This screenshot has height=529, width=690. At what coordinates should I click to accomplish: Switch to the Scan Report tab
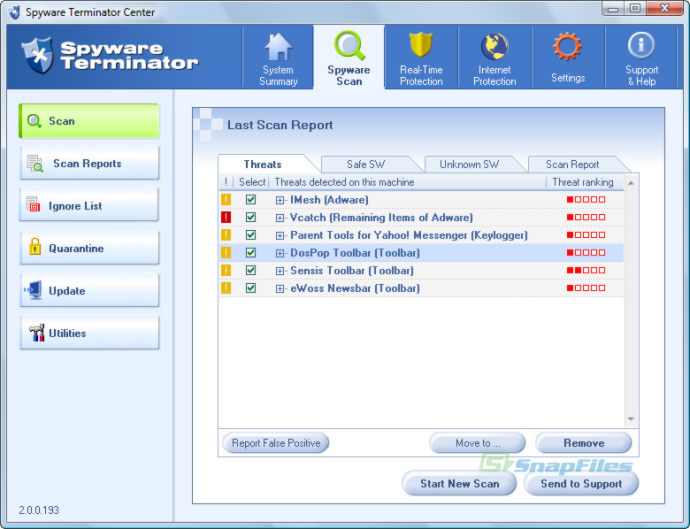572,164
